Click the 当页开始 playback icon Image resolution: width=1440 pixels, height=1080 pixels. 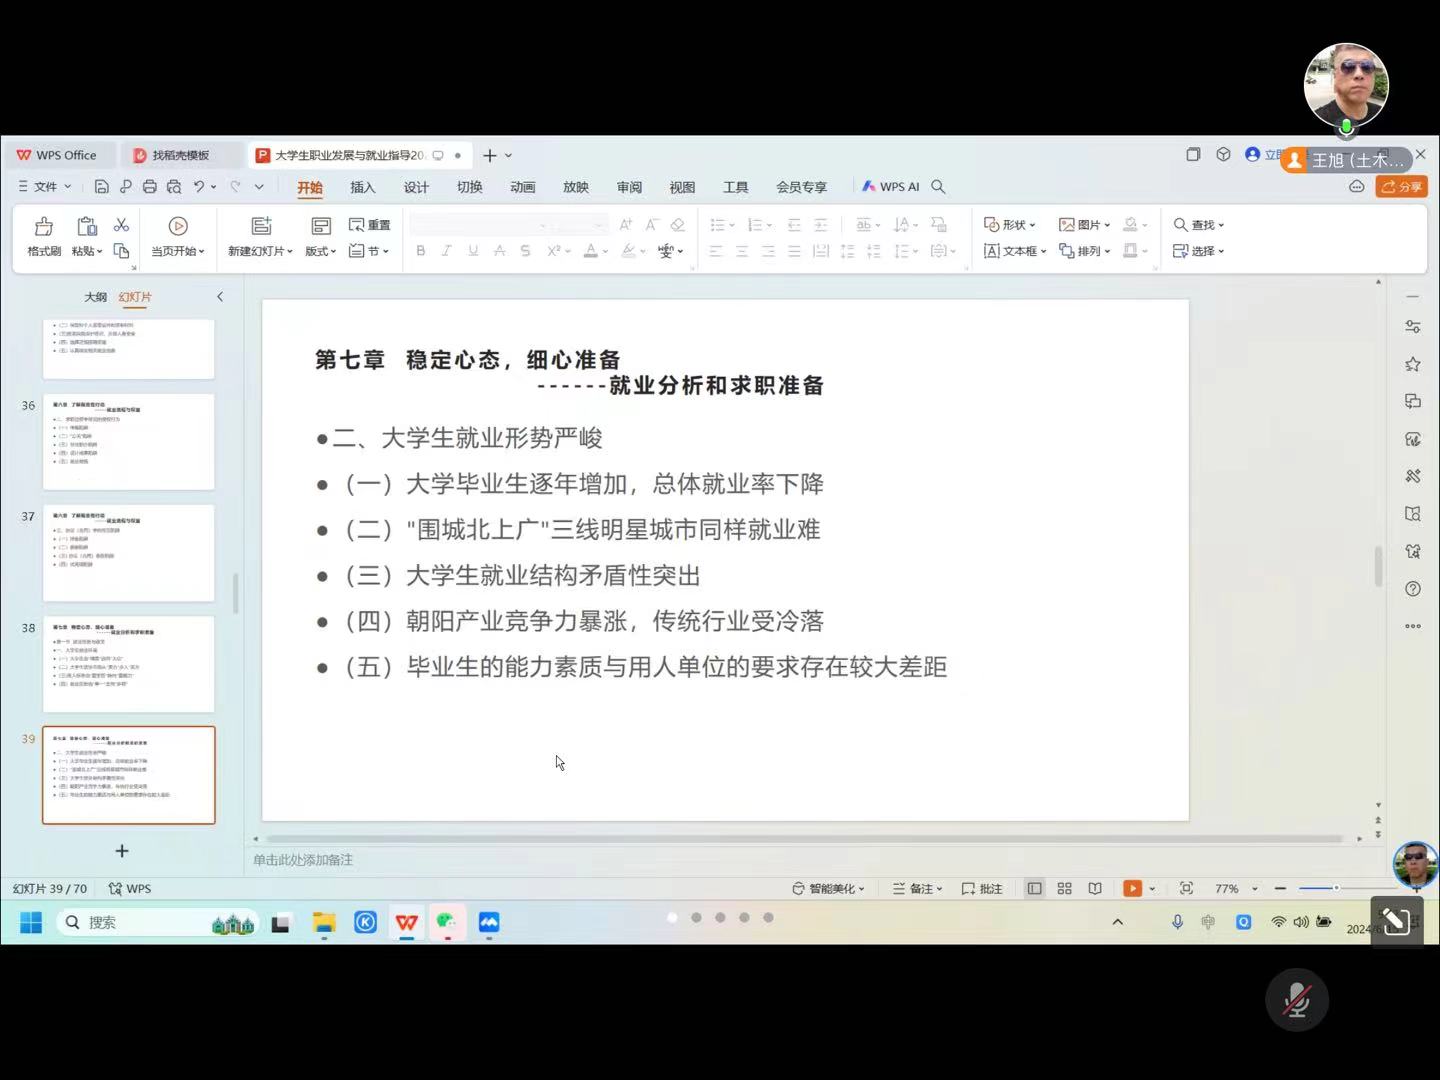(178, 226)
